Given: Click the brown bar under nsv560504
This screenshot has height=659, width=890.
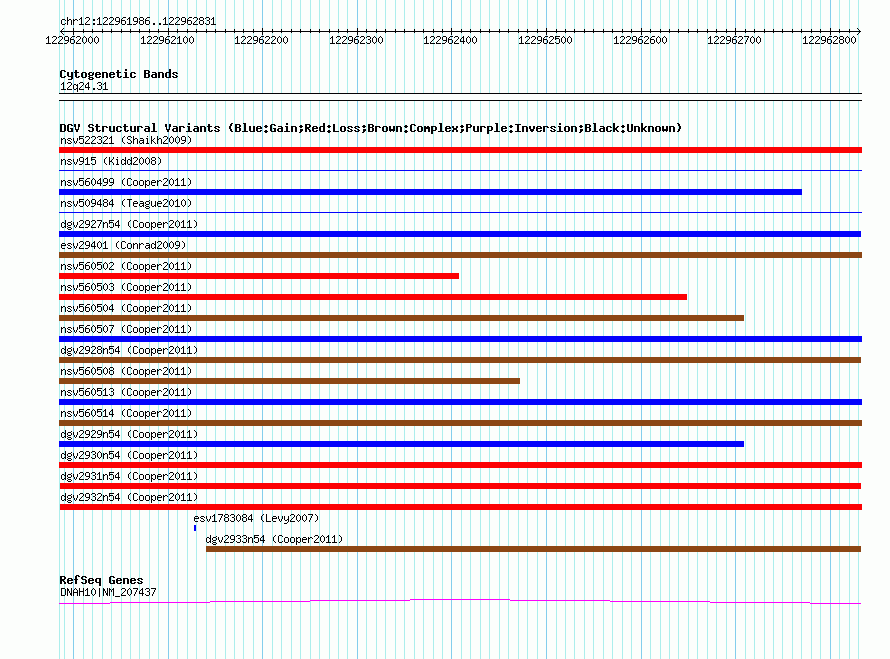Looking at the screenshot, I should click(x=401, y=318).
